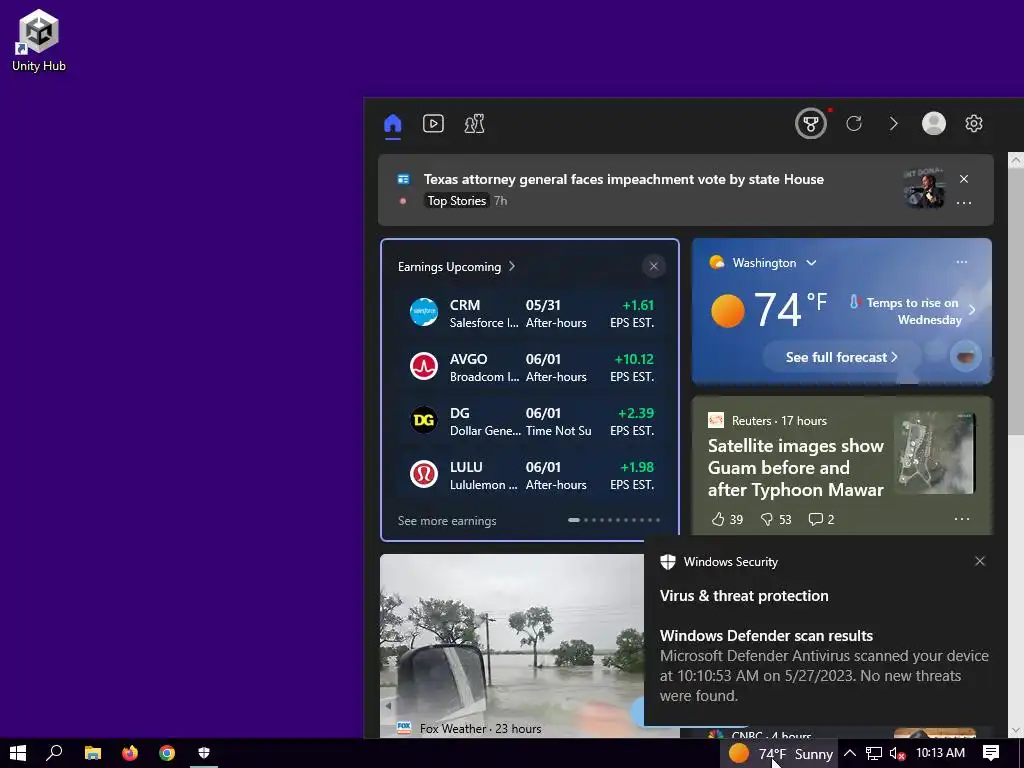Dislike the Reuters Guam article
This screenshot has width=1024, height=768.
point(776,519)
